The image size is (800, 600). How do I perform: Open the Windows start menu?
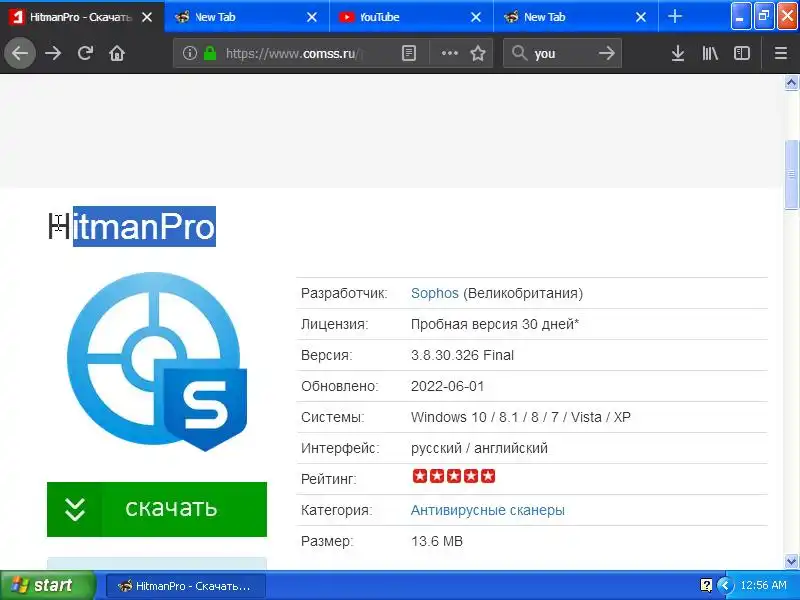click(47, 585)
